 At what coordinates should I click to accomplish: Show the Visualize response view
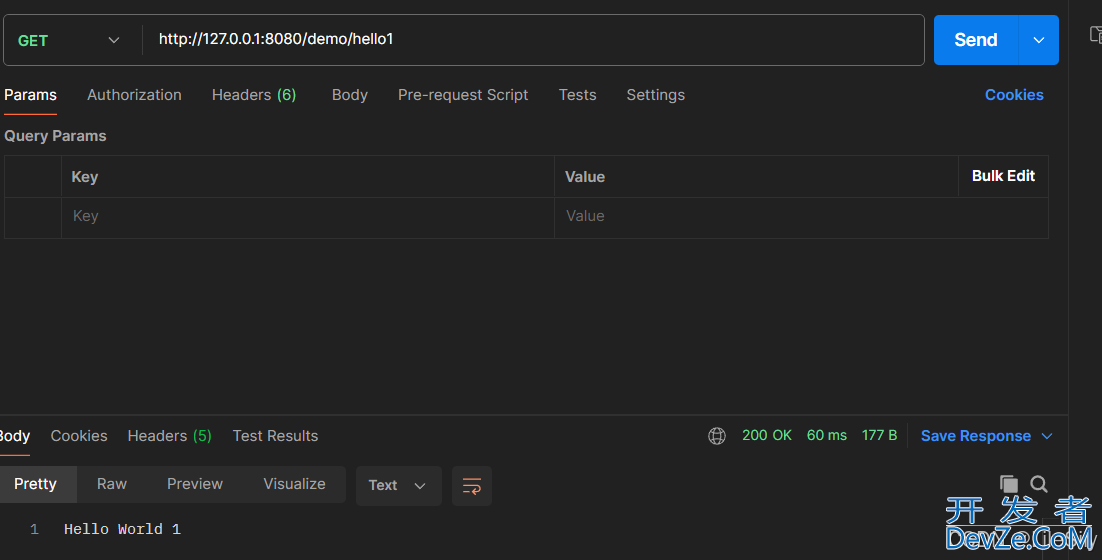(294, 484)
